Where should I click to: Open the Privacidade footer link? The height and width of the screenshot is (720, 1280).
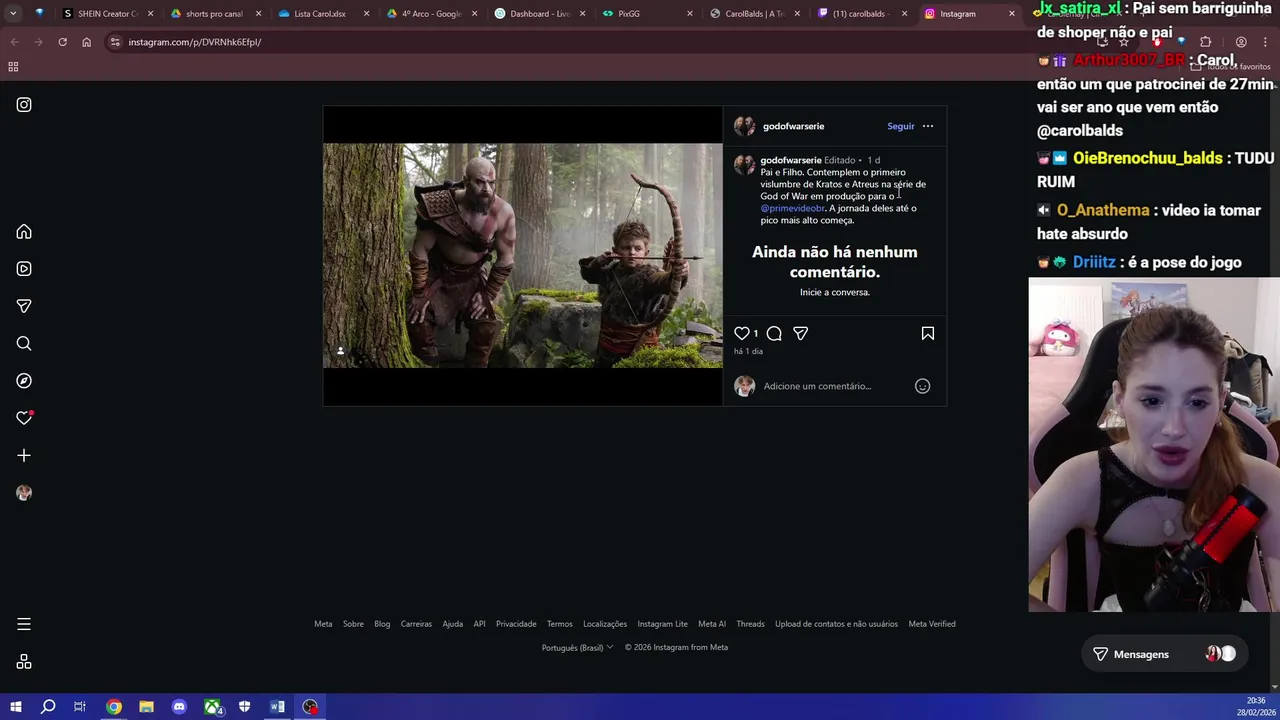[516, 624]
